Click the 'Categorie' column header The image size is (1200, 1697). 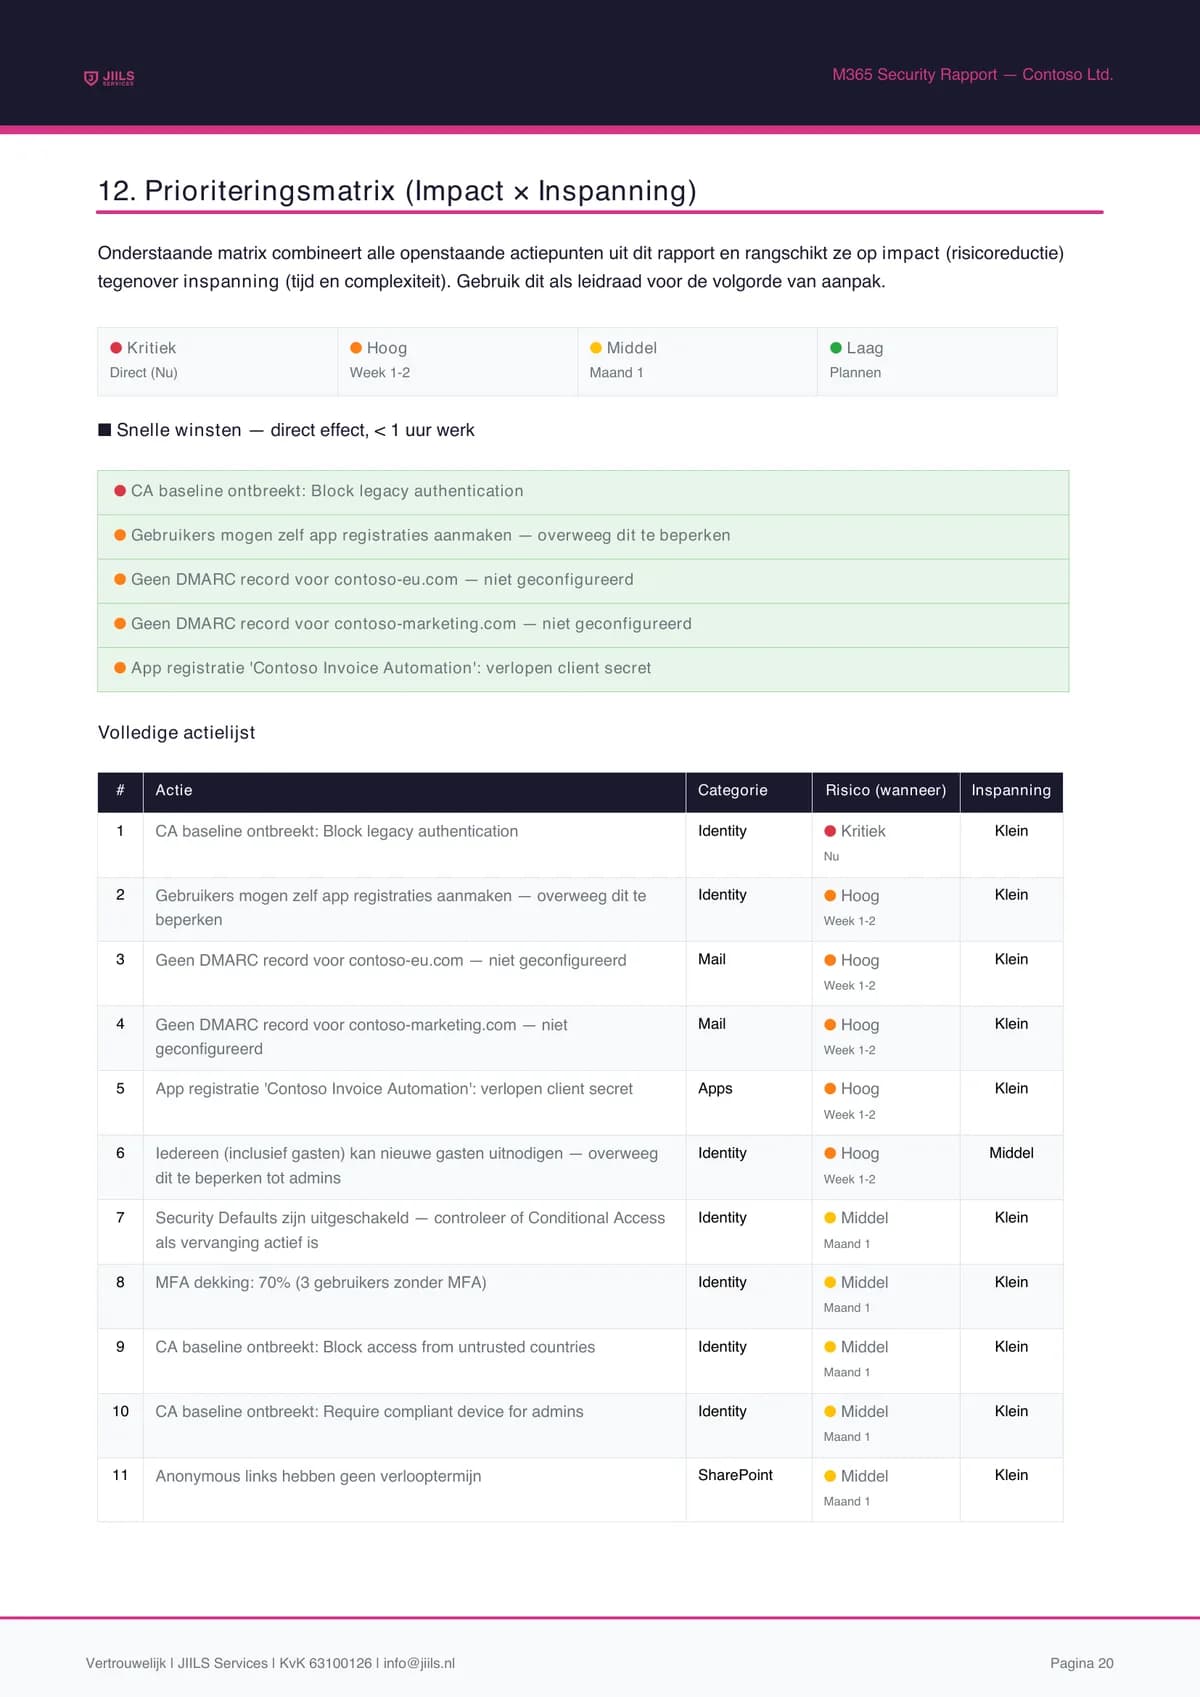pyautogui.click(x=732, y=790)
